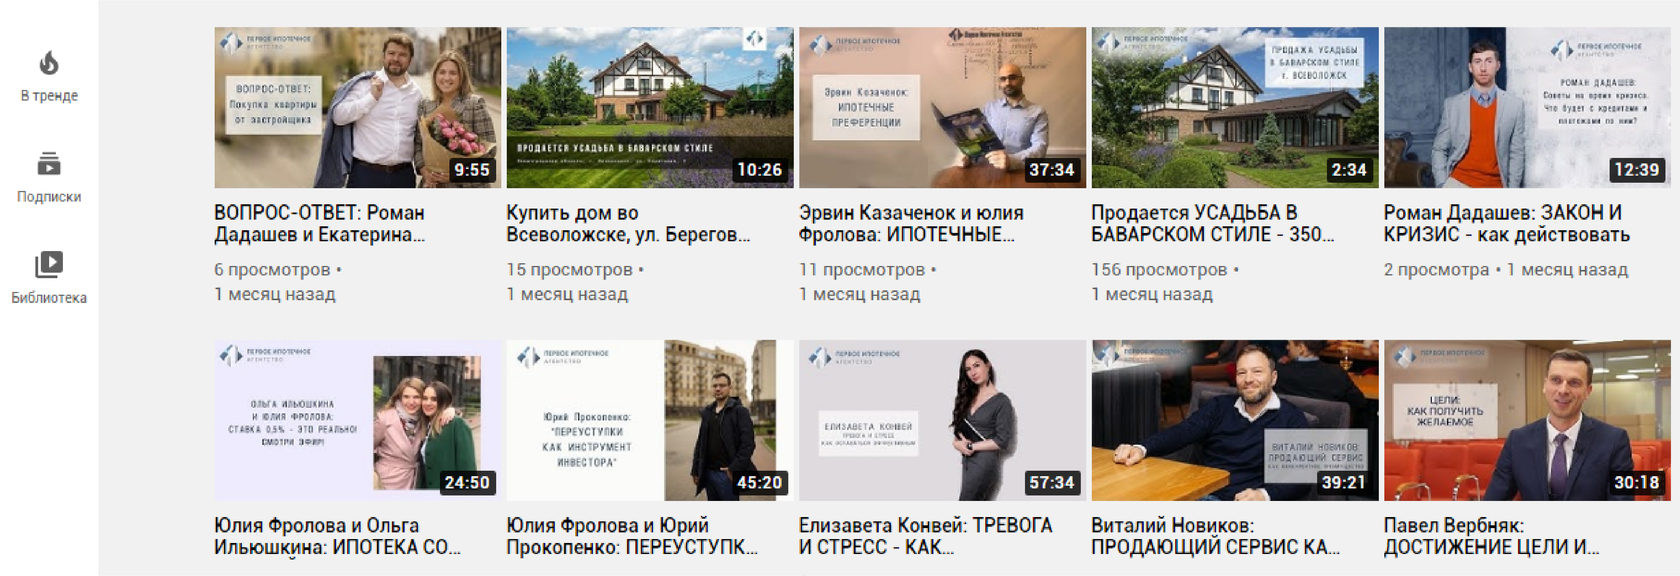This screenshot has height=576, width=1680.
Task: Open the 12:39 Роман Дадашев thumbnail
Action: pyautogui.click(x=1527, y=107)
